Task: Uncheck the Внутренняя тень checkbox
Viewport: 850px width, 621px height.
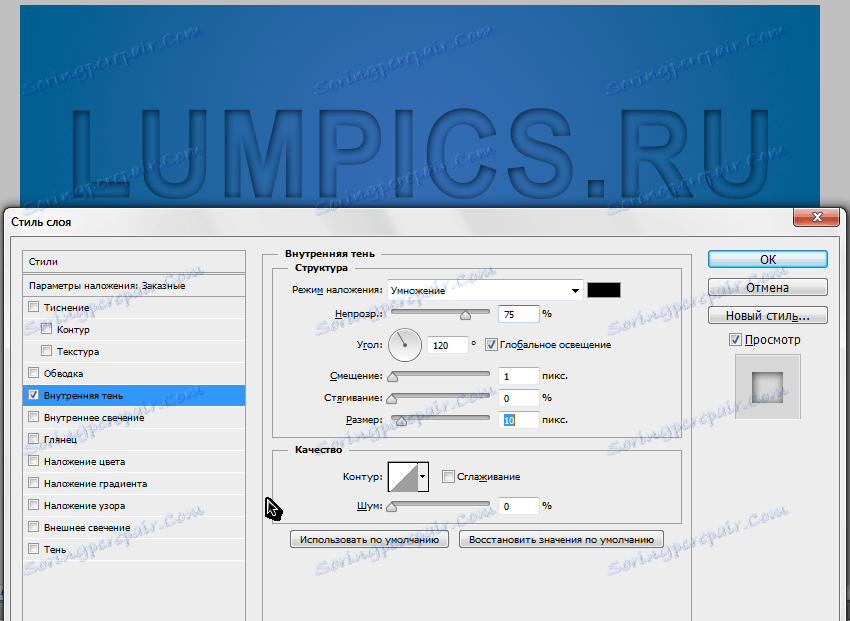Action: [x=34, y=395]
